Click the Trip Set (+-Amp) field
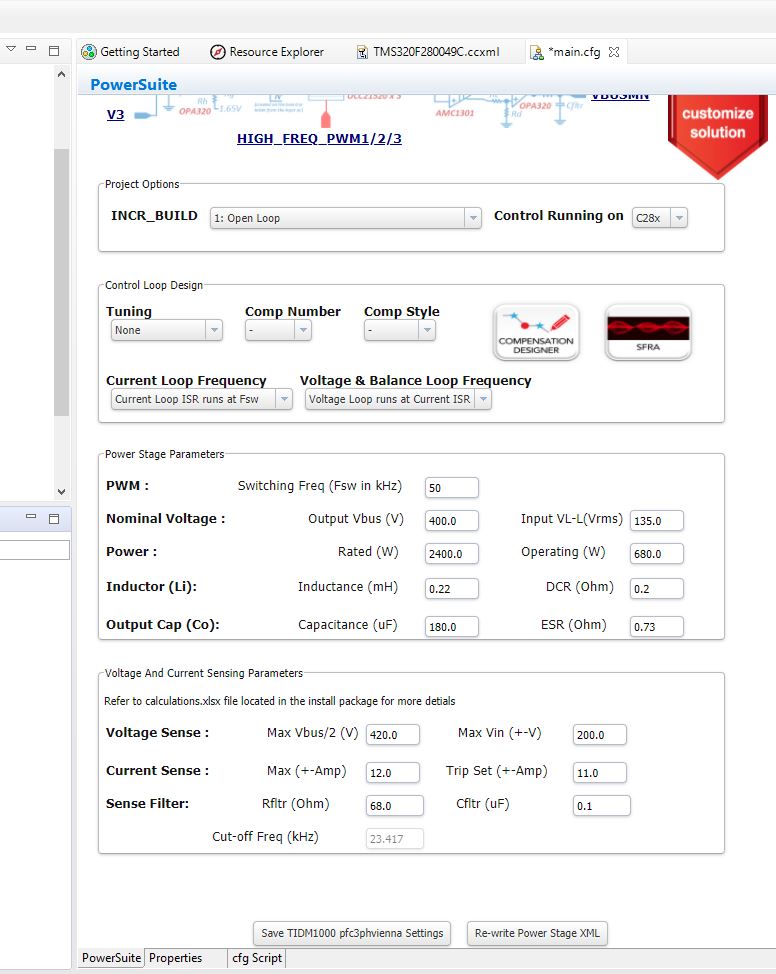The image size is (776, 974). pyautogui.click(x=600, y=773)
